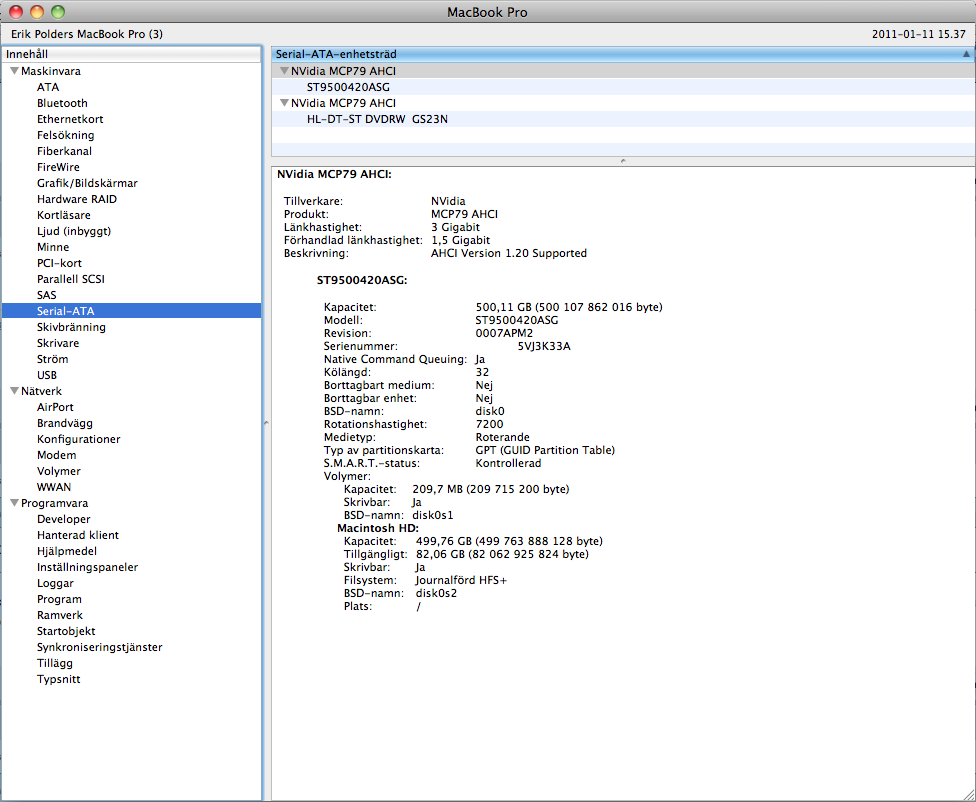The height and width of the screenshot is (802, 976).
Task: Click the window's green zoom button
Action: [x=58, y=12]
